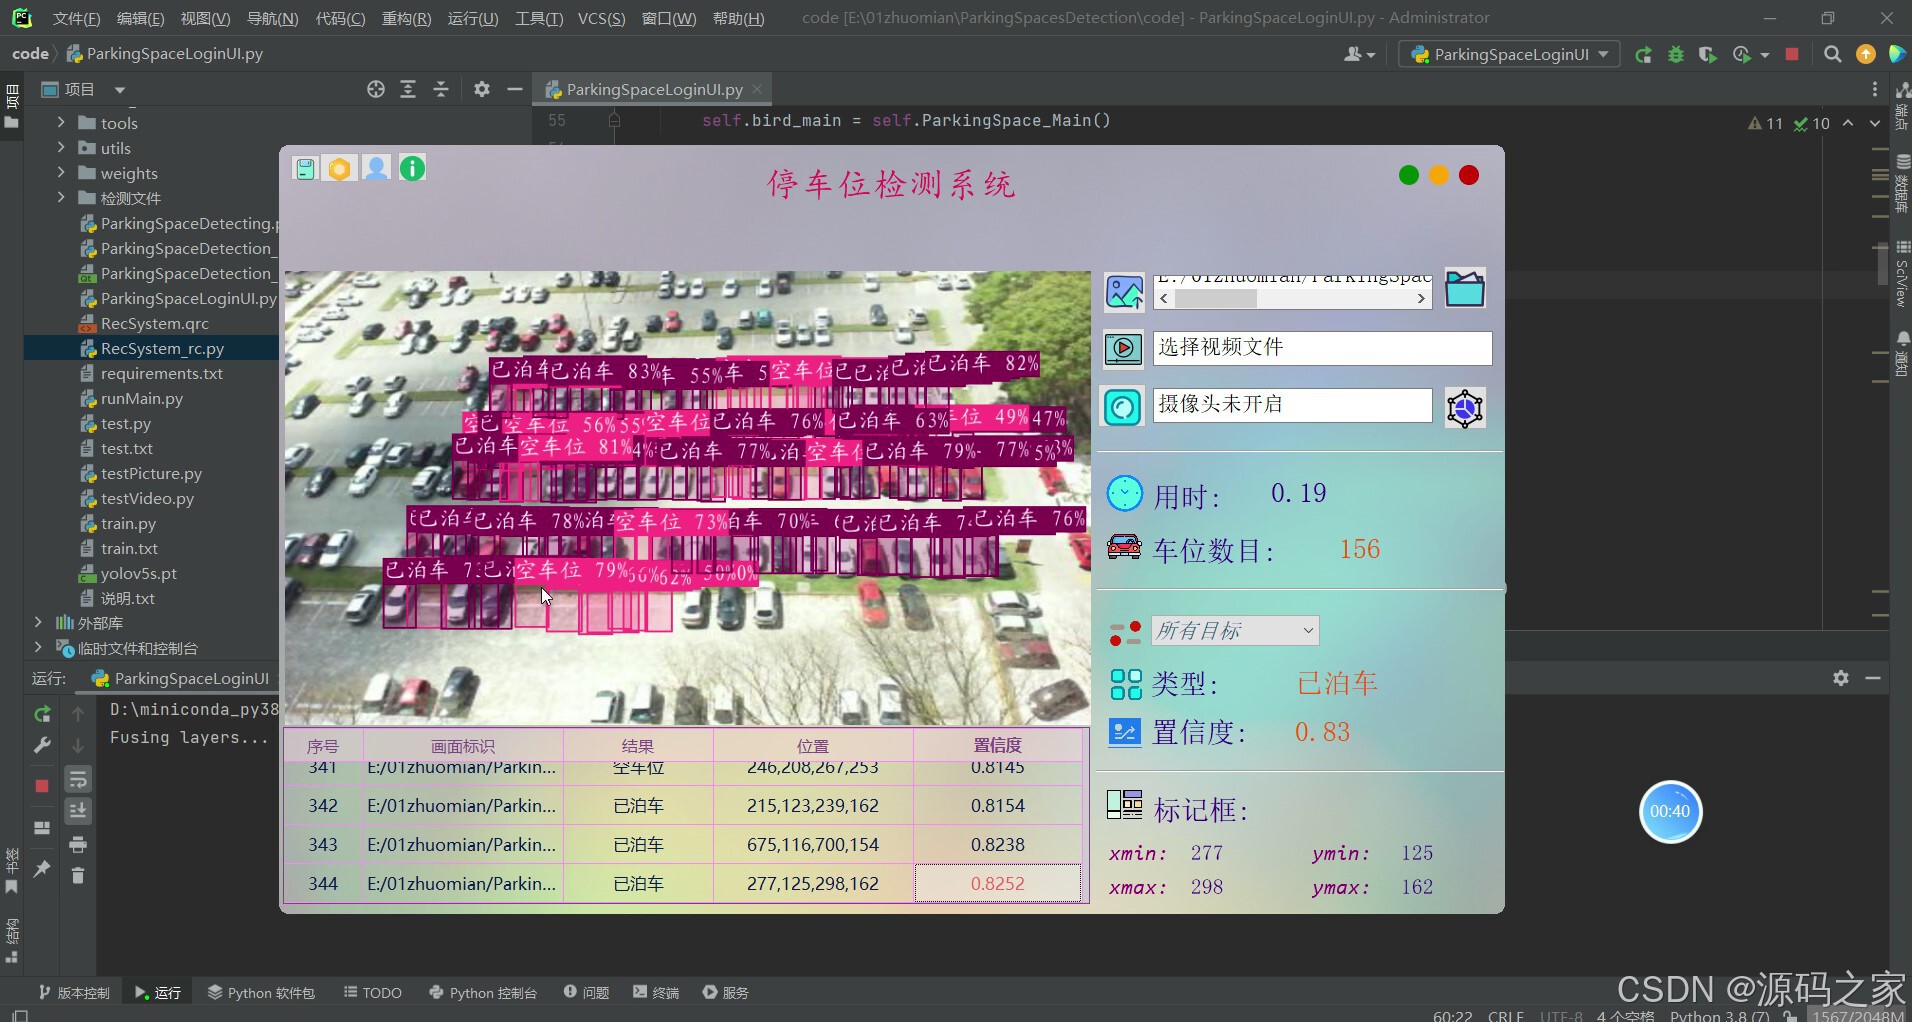Click the yellow circle window button
Screen dimensions: 1912x1022
(1439, 176)
